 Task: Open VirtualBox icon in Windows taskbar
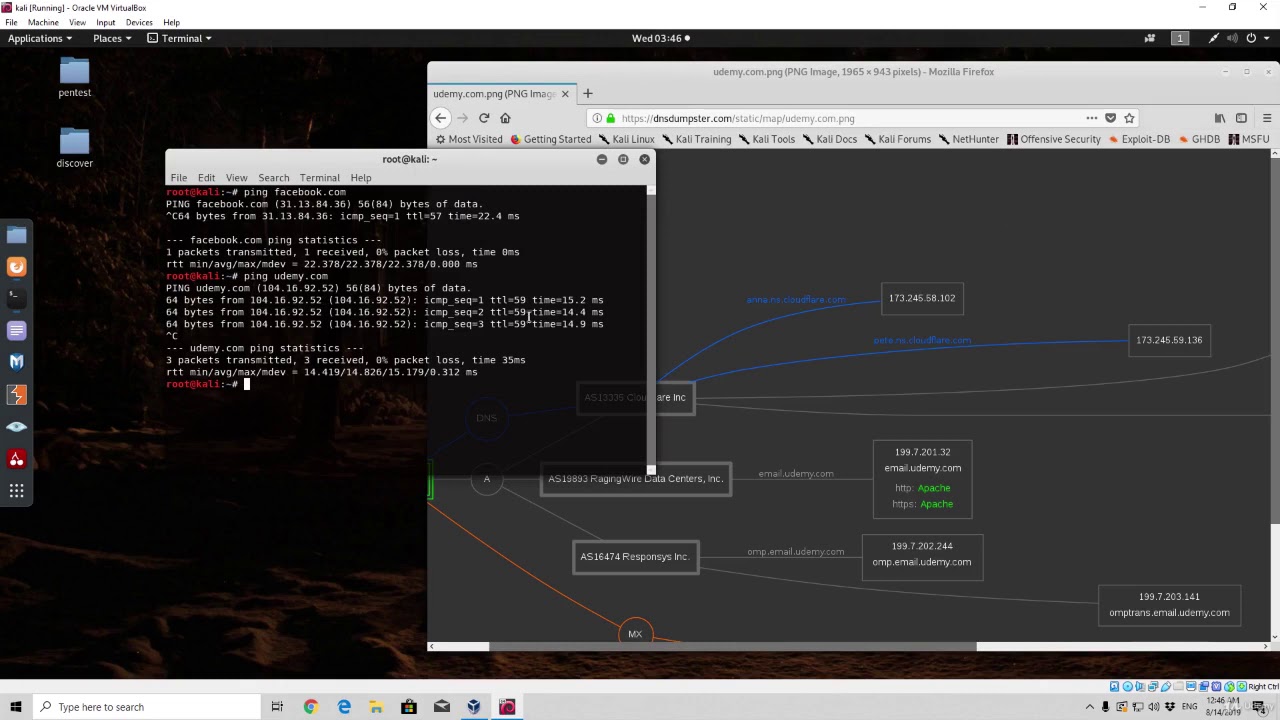(x=474, y=707)
